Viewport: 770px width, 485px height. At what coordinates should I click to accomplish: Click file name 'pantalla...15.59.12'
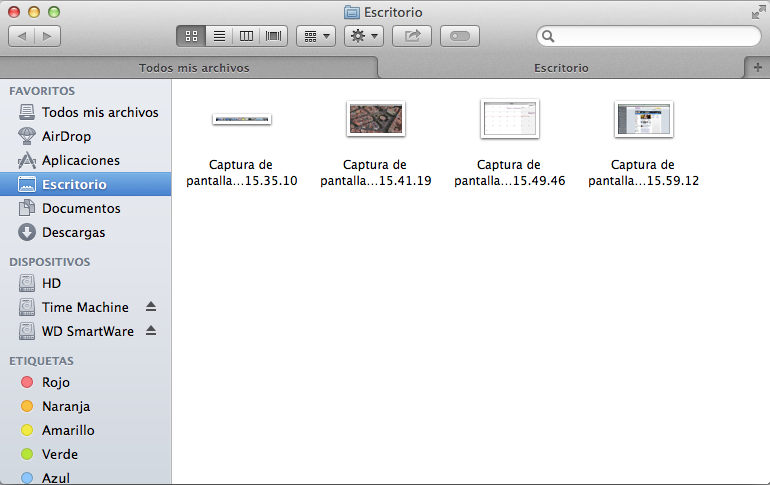[644, 181]
